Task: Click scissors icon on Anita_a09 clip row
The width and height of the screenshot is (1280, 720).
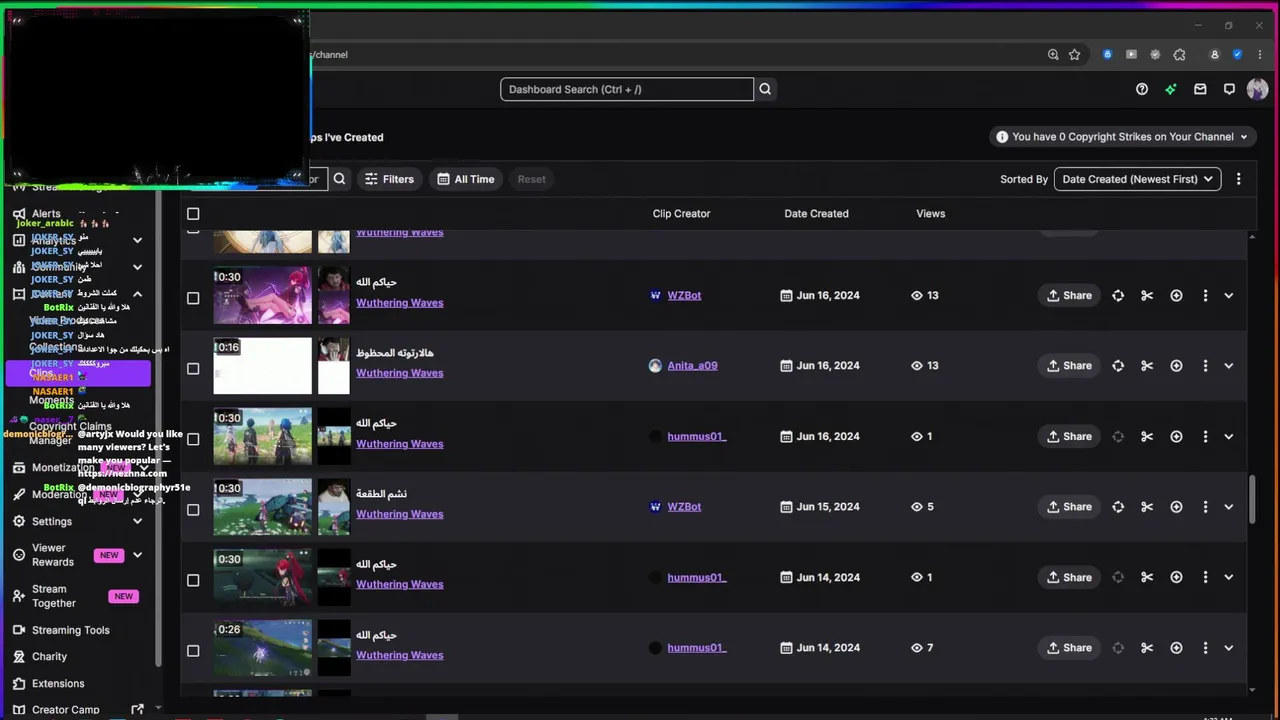Action: pos(1147,366)
